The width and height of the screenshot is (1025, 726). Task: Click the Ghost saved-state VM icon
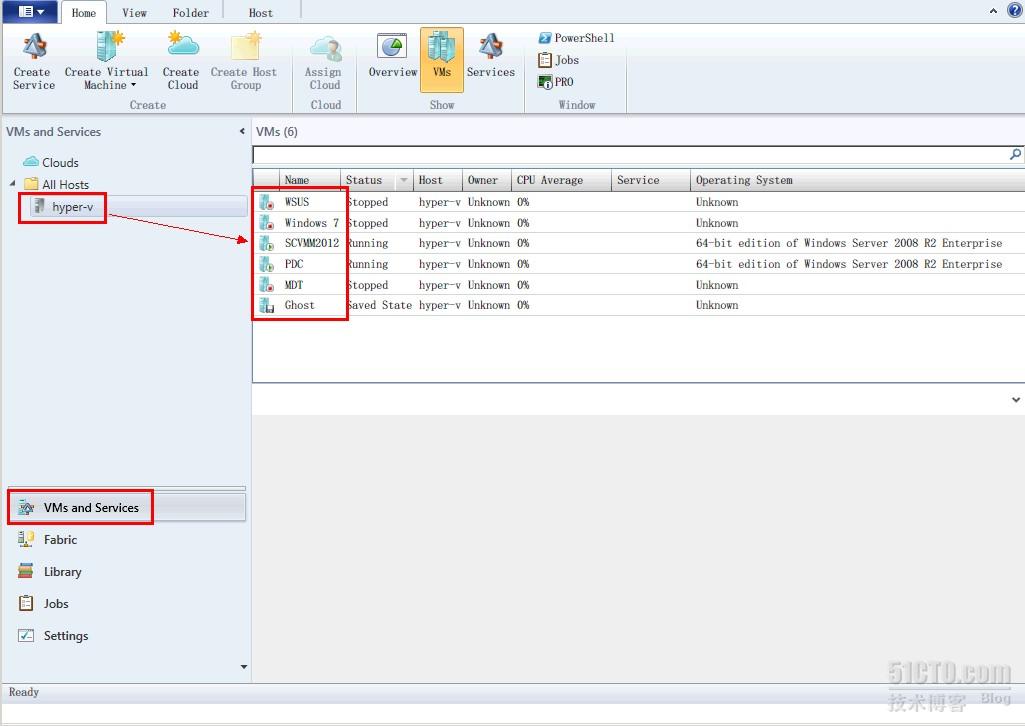click(266, 305)
